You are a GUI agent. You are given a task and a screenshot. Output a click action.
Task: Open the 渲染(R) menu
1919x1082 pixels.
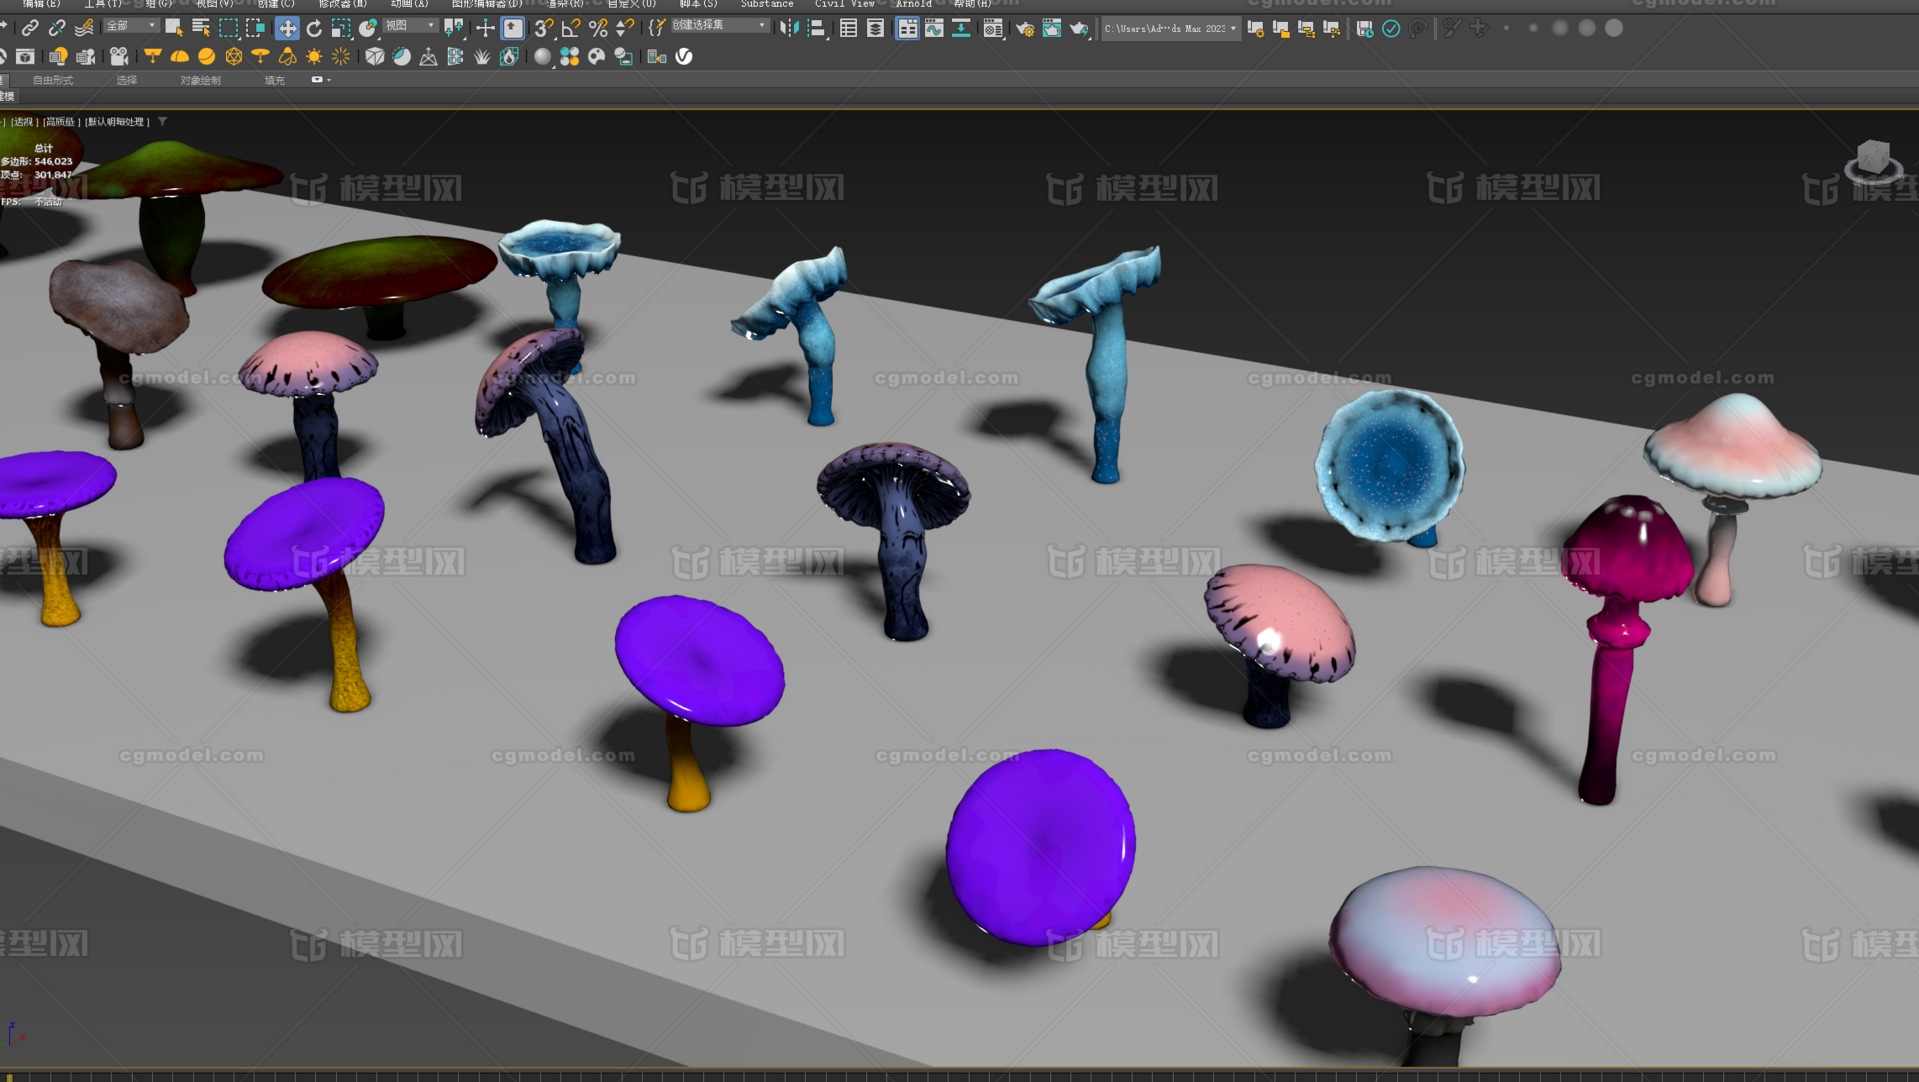[x=565, y=4]
